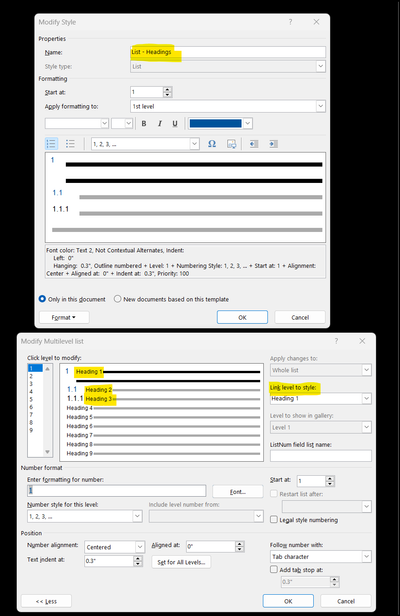Viewport: 400px width, 616px height.
Task: Select level 3 in level list
Action: click(35, 383)
